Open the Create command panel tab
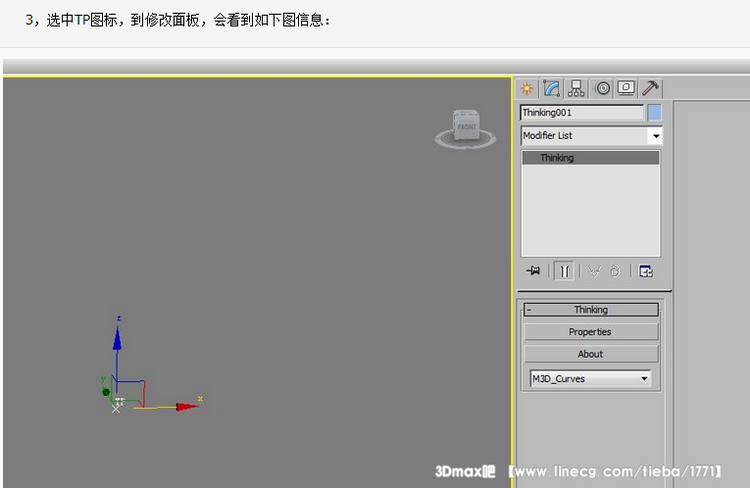The width and height of the screenshot is (750, 488). [x=527, y=89]
